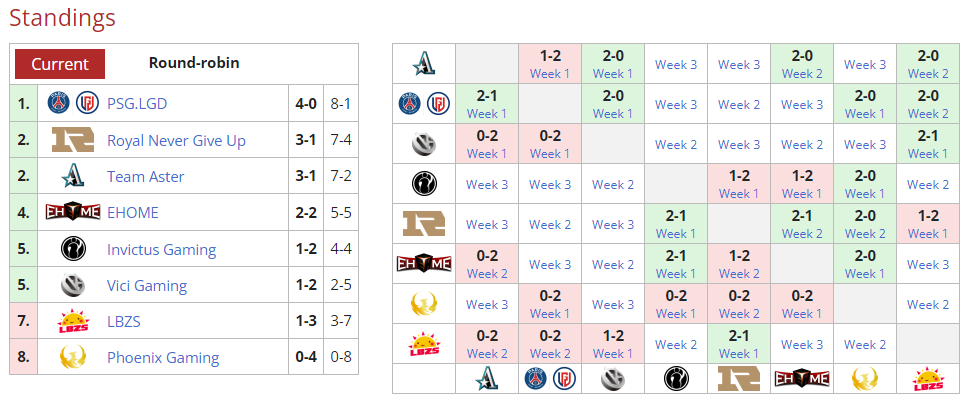Click EHOME logo in crosstable bottom row

801,379
